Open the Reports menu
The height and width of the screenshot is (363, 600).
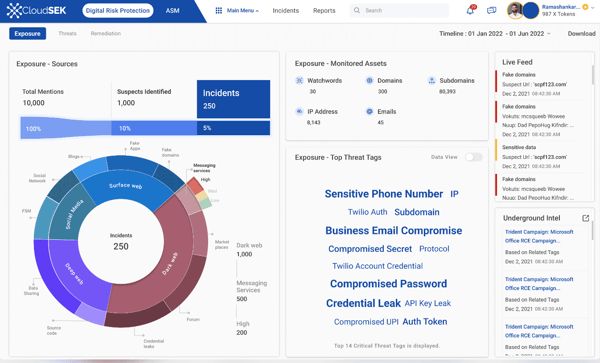[x=324, y=10]
